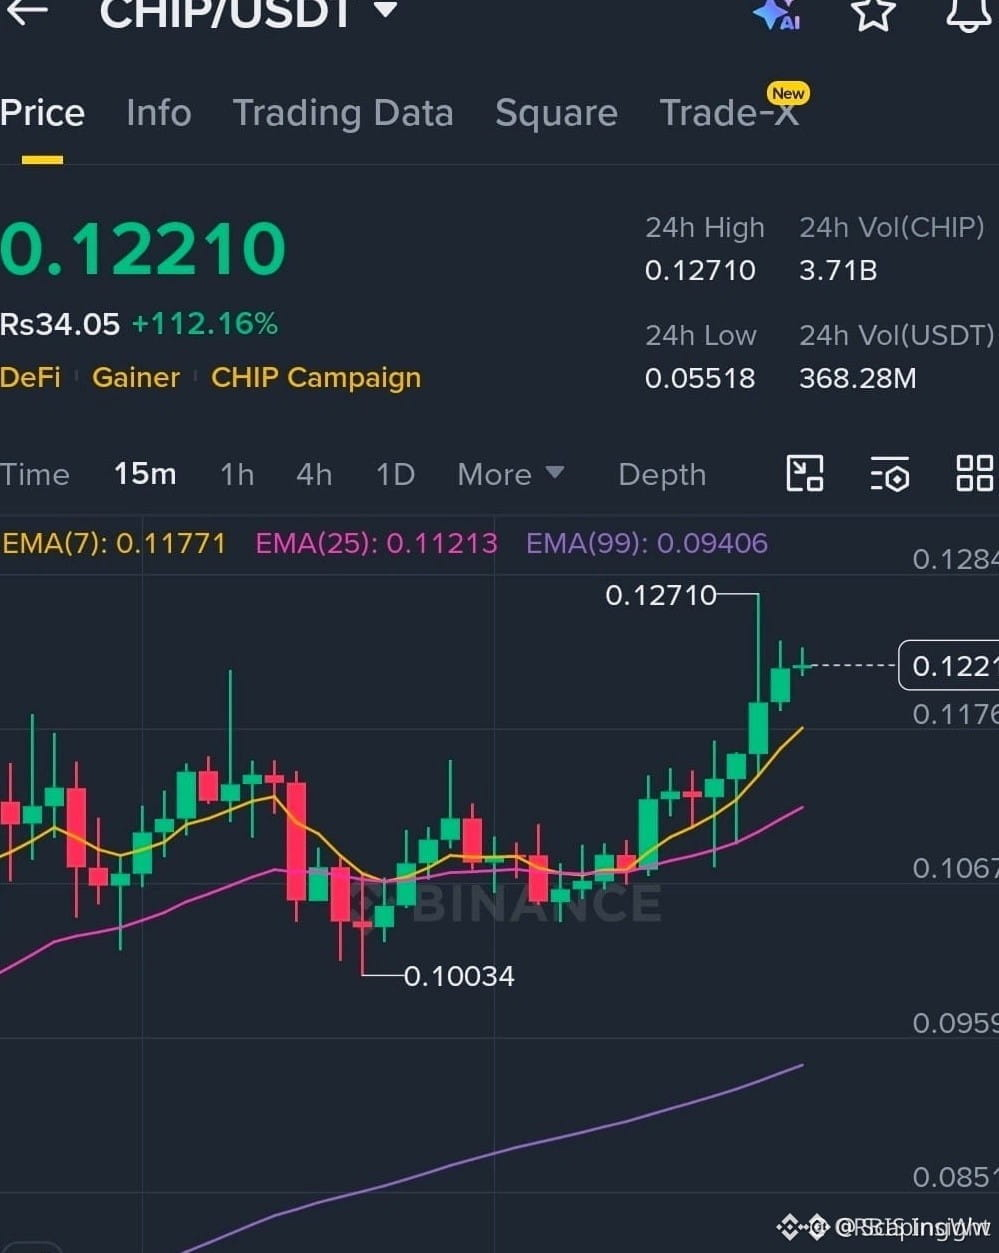Open the four-square grid layout icon
Screen dimensions: 999x1253
pyautogui.click(x=975, y=474)
